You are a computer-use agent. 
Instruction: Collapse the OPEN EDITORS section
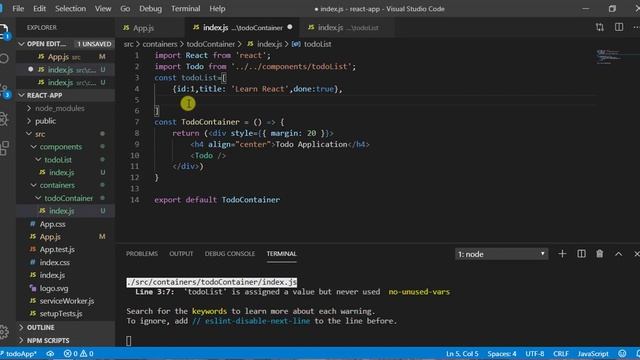point(66,44)
